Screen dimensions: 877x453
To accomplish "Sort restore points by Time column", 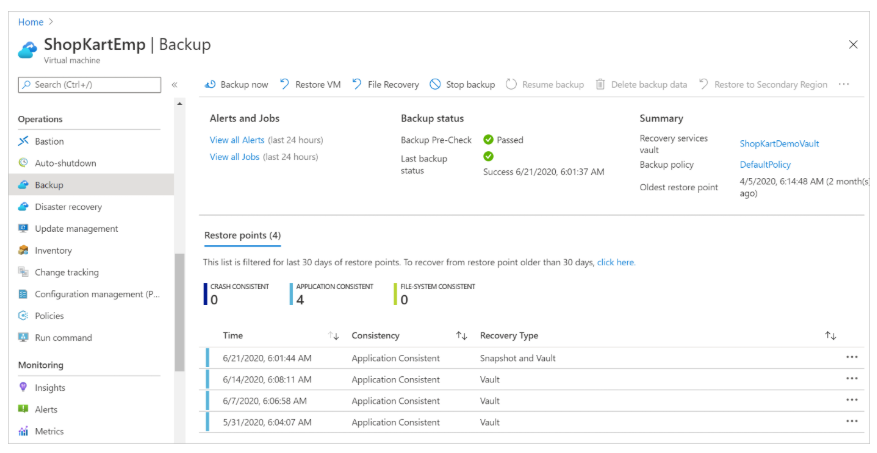I will point(333,336).
